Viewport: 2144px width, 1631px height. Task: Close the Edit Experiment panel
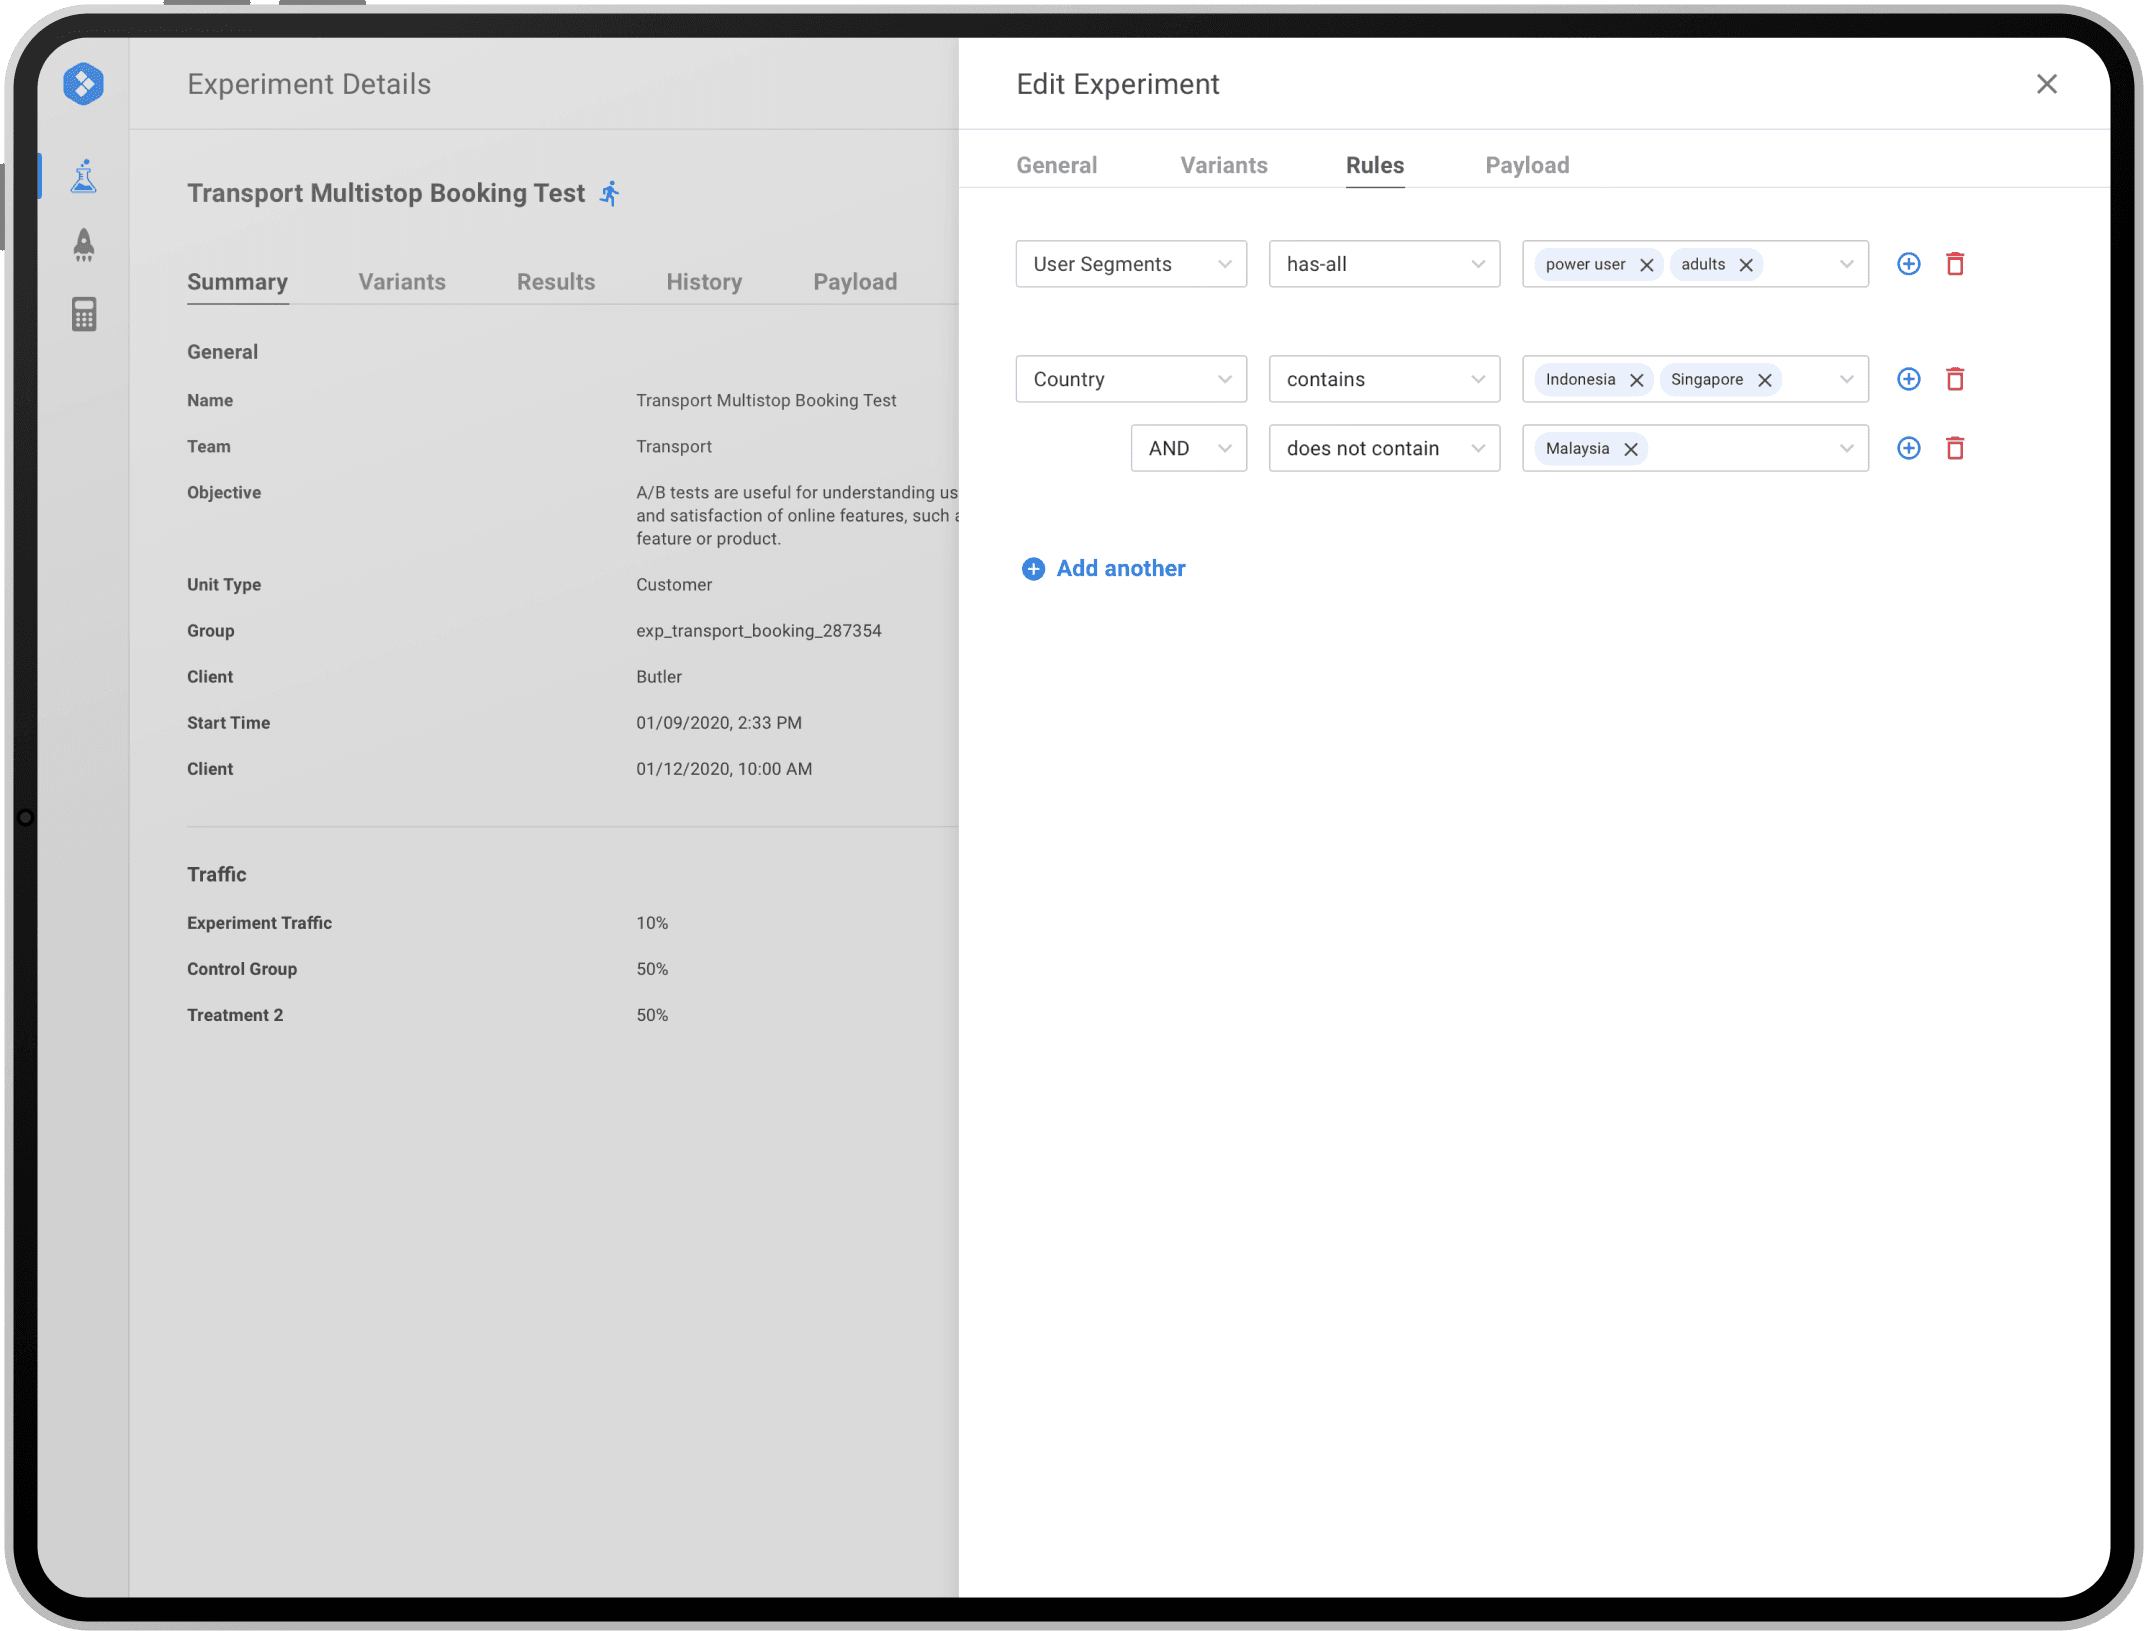(2046, 84)
